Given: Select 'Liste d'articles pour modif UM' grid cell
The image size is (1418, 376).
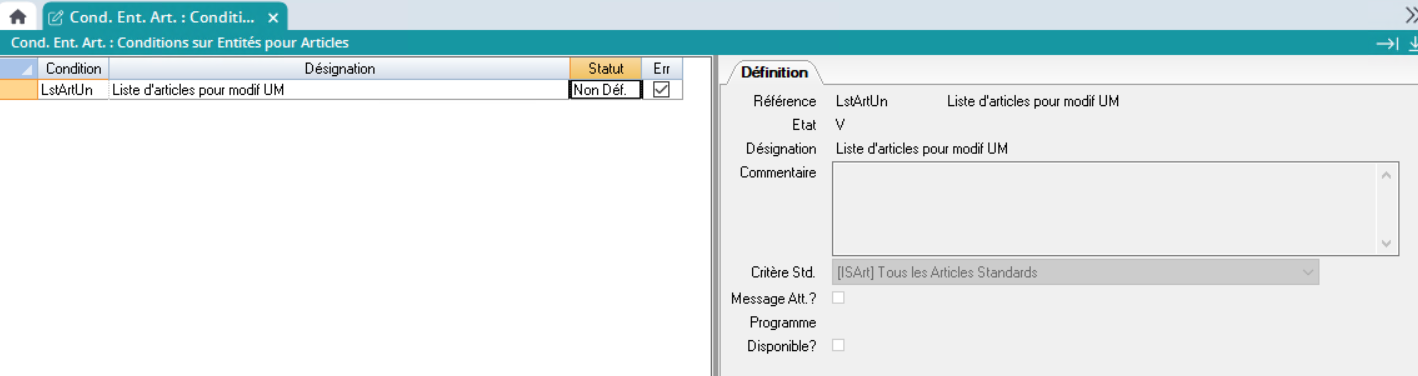Looking at the screenshot, I should (339, 90).
